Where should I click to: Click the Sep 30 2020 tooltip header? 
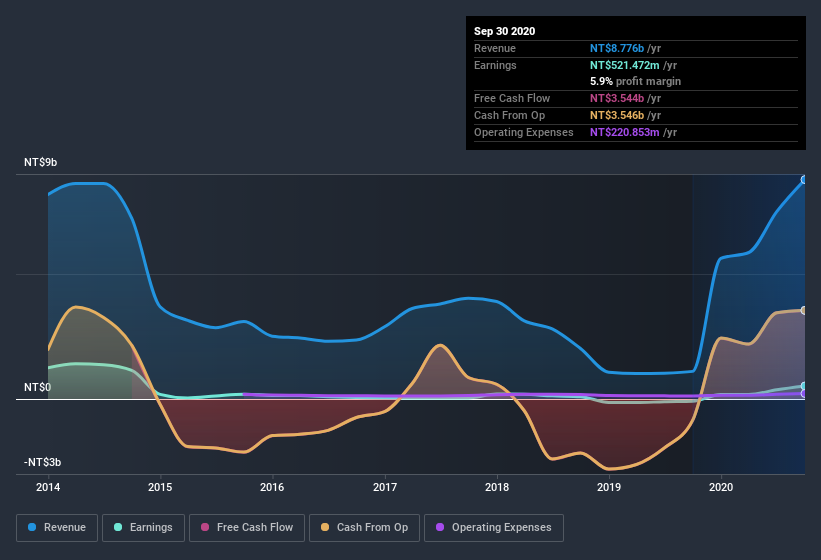[x=505, y=31]
